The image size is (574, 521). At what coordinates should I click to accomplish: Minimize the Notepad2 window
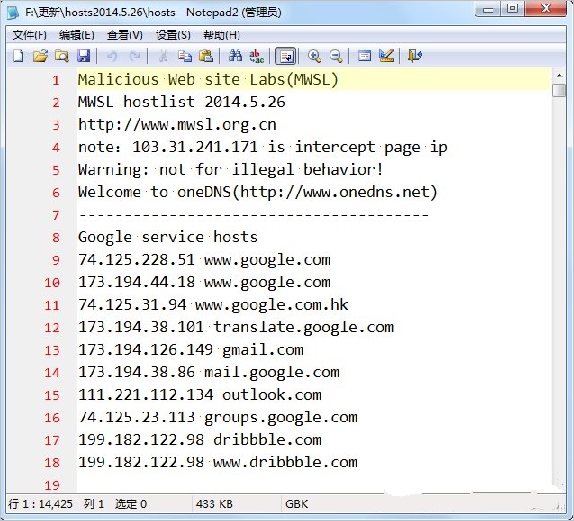[488, 9]
